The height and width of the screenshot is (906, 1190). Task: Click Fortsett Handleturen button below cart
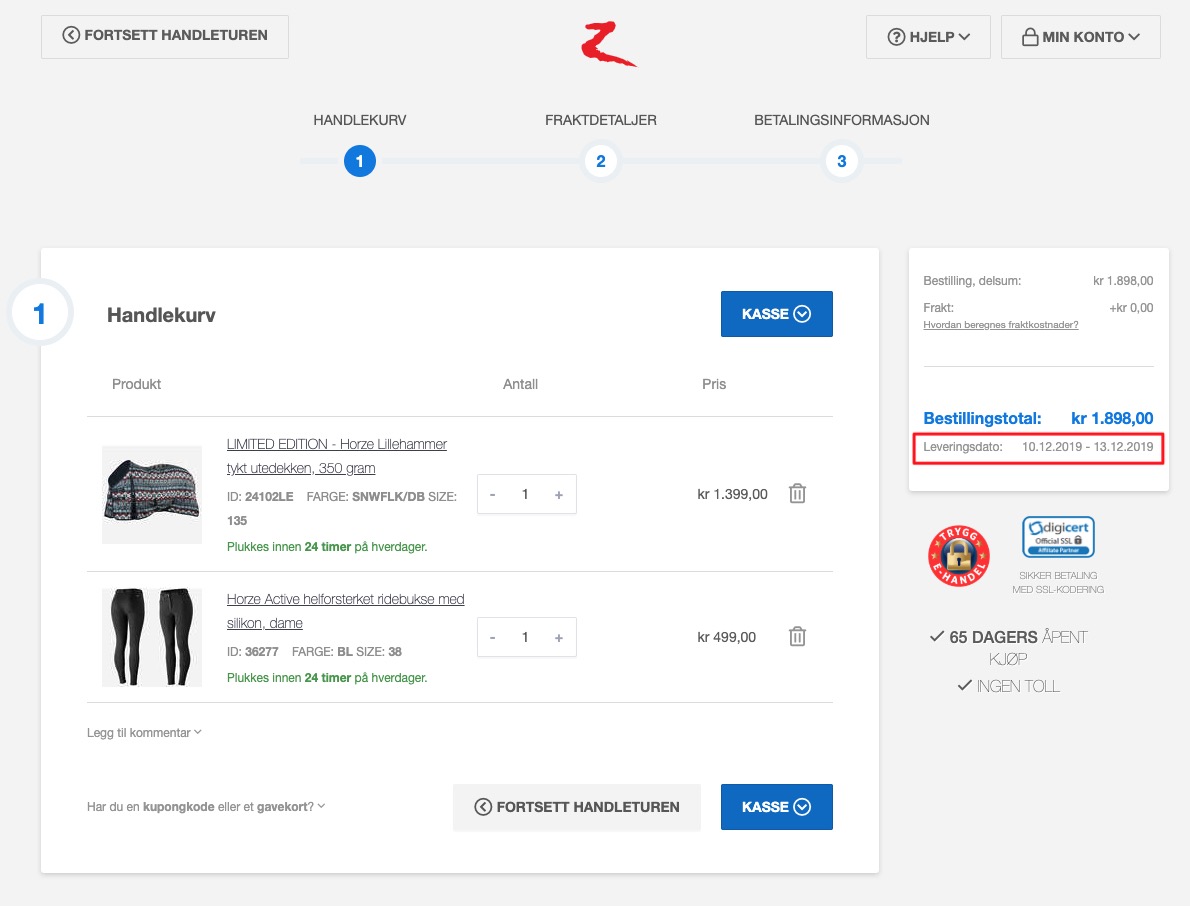(577, 807)
